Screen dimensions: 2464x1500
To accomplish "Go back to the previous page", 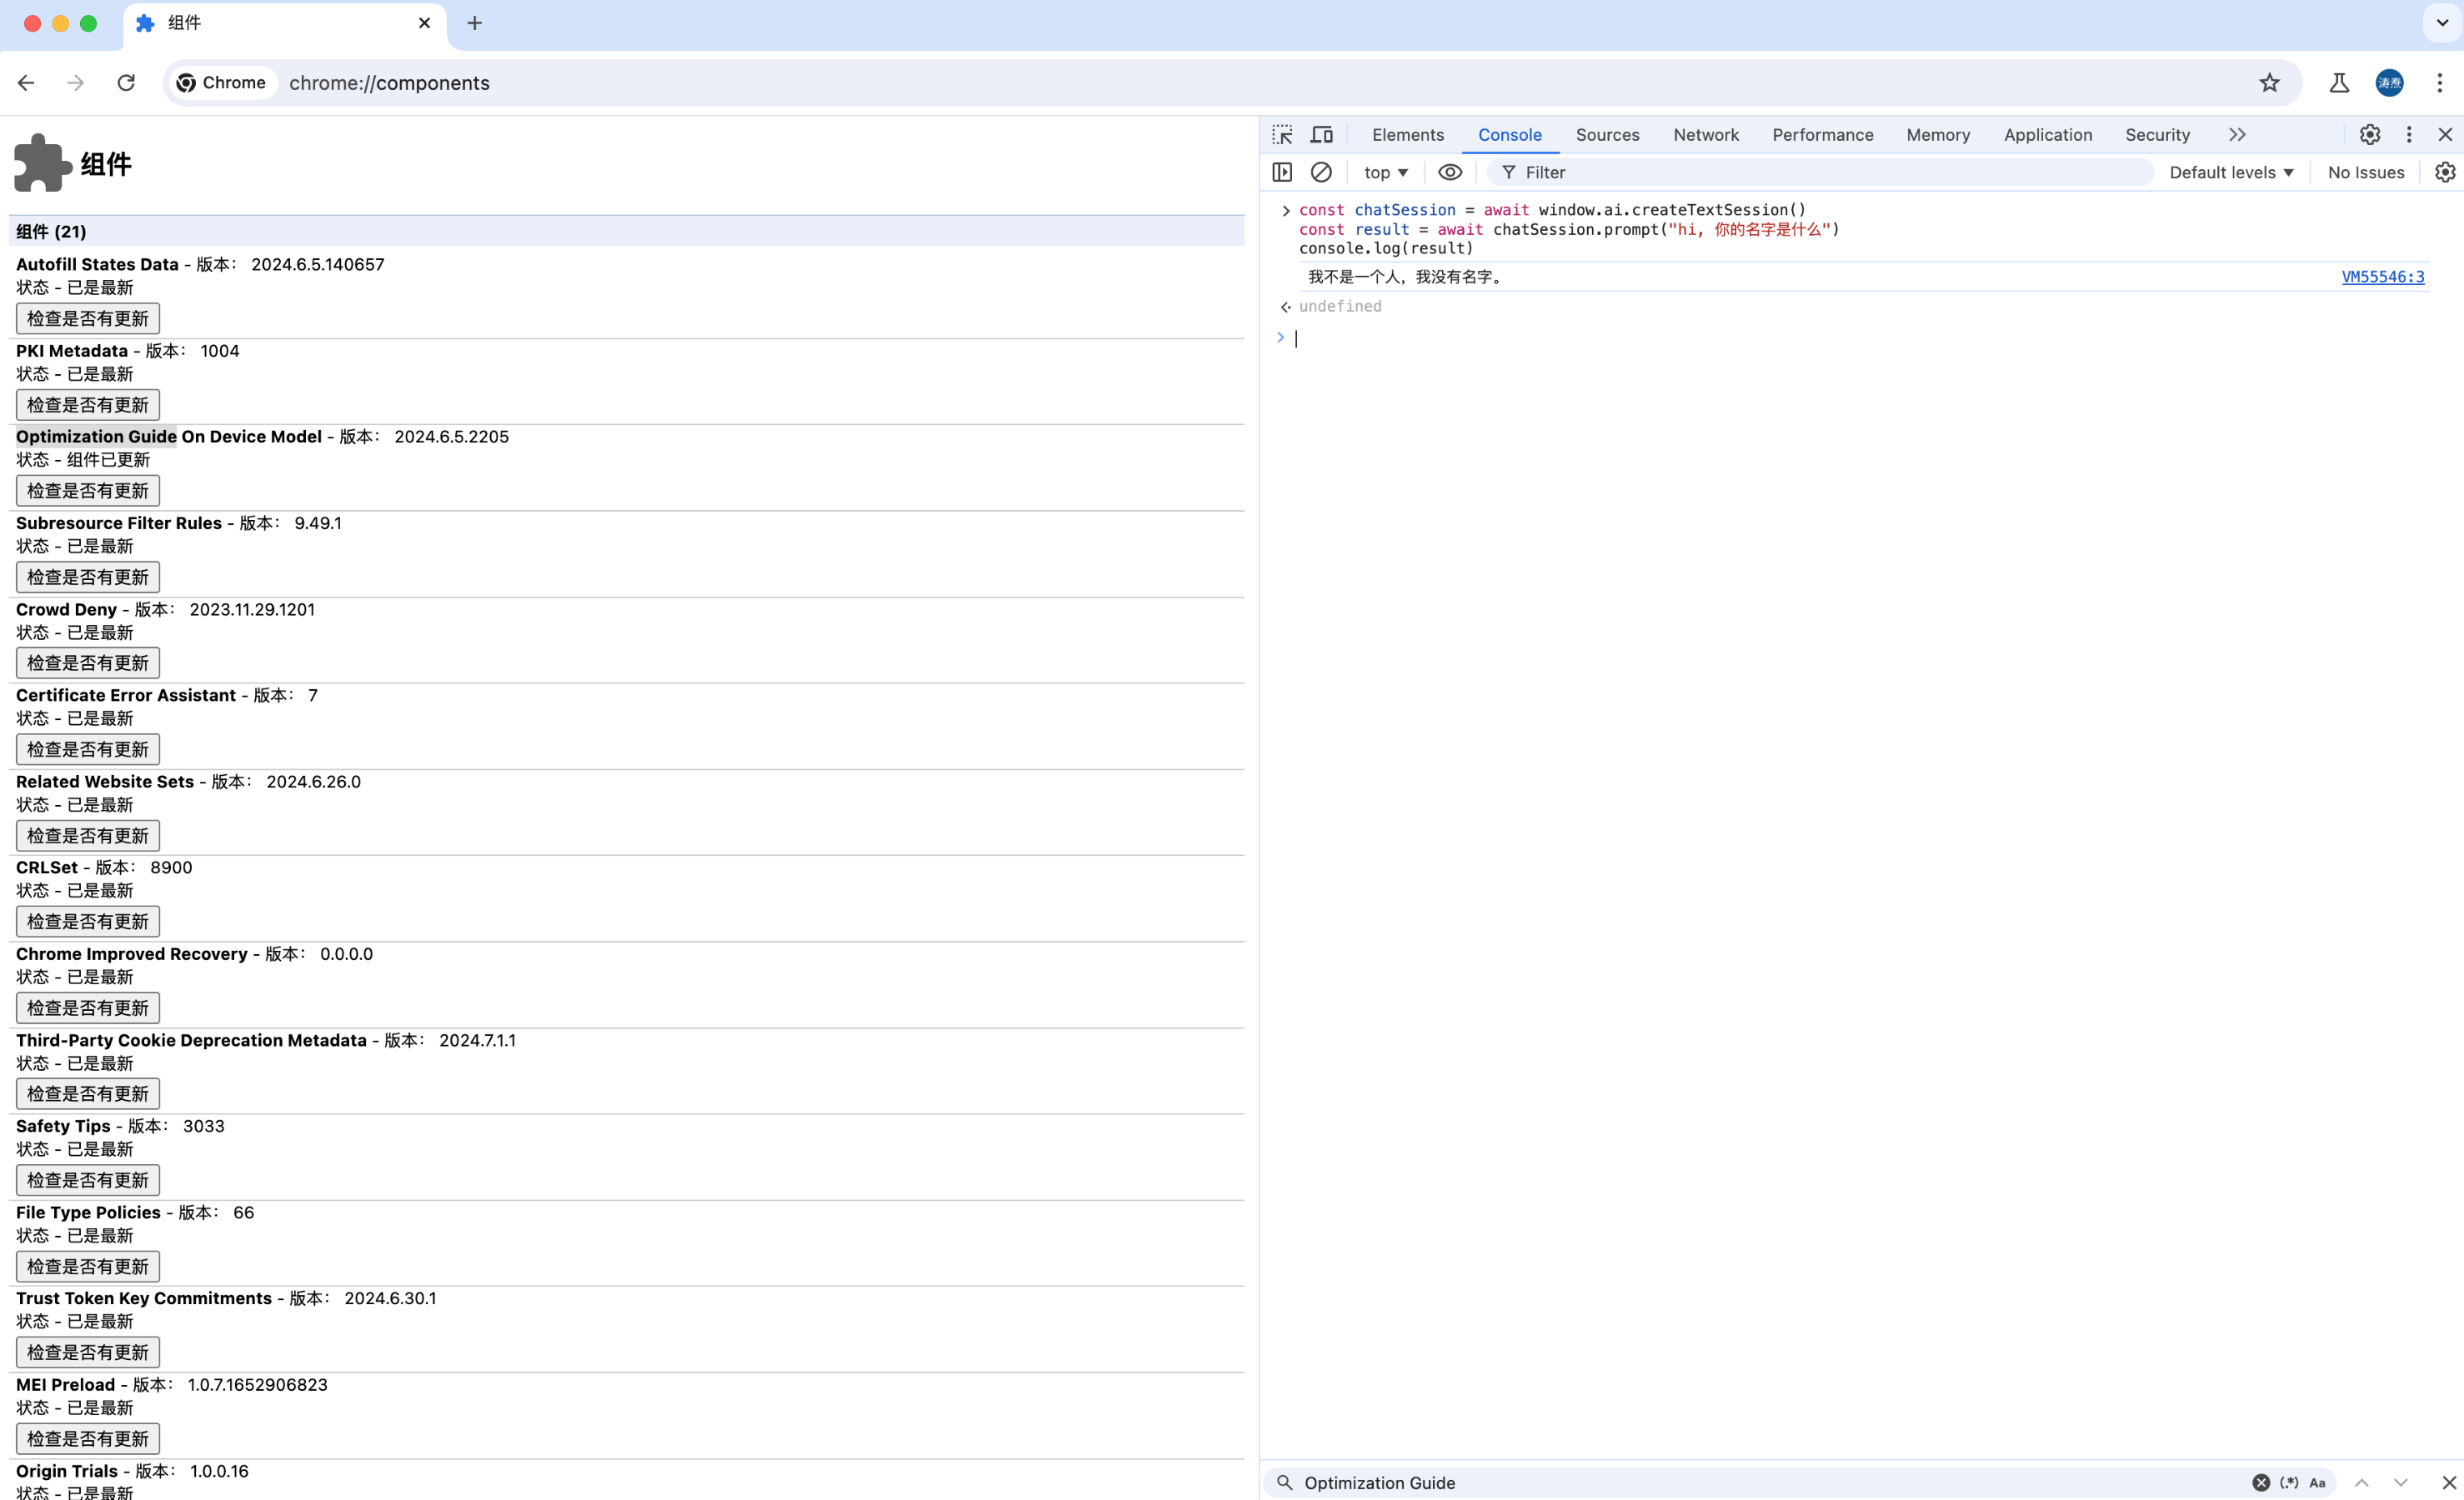I will coord(26,83).
